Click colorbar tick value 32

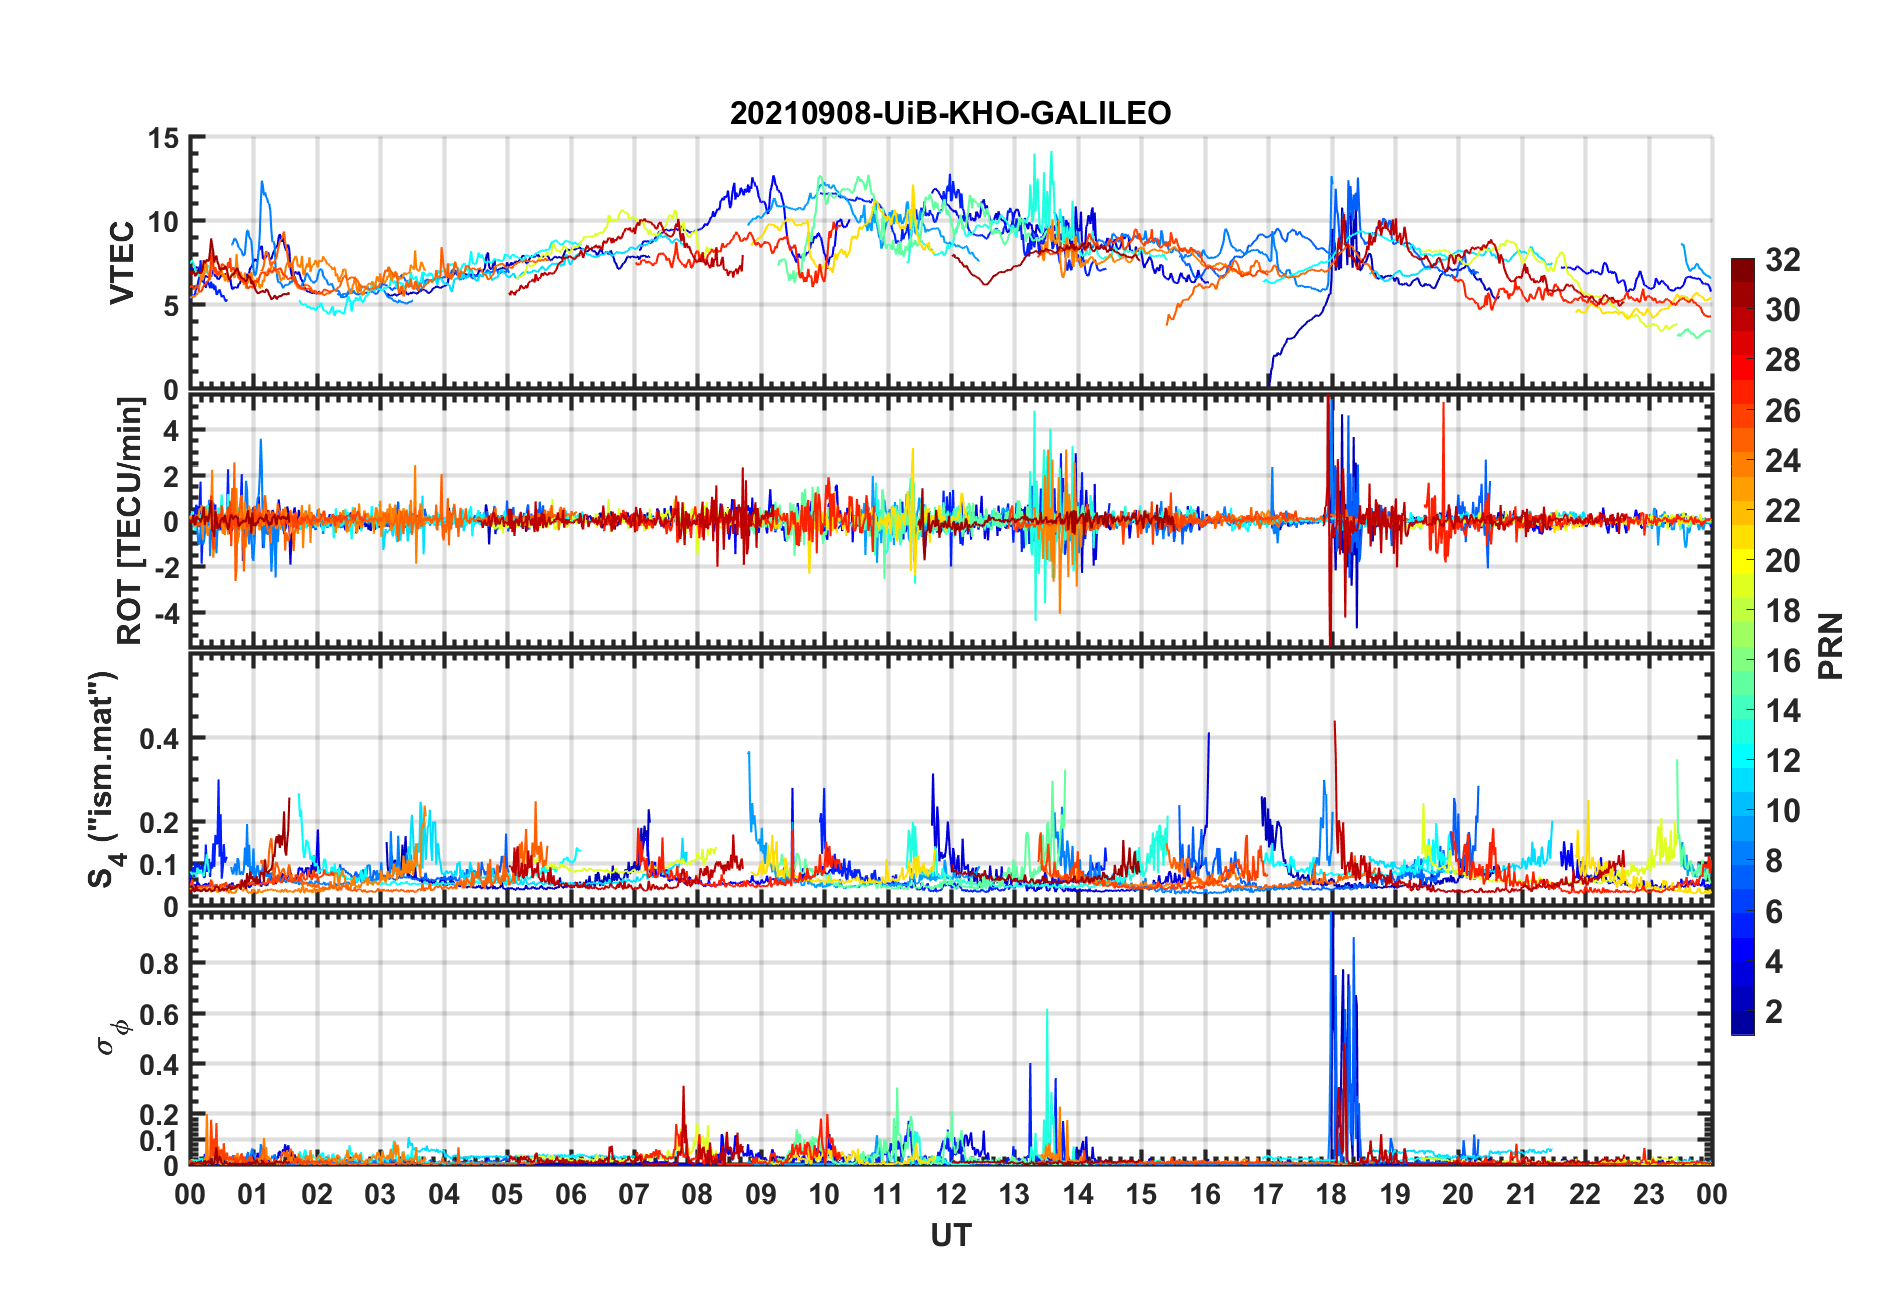coord(1782,260)
